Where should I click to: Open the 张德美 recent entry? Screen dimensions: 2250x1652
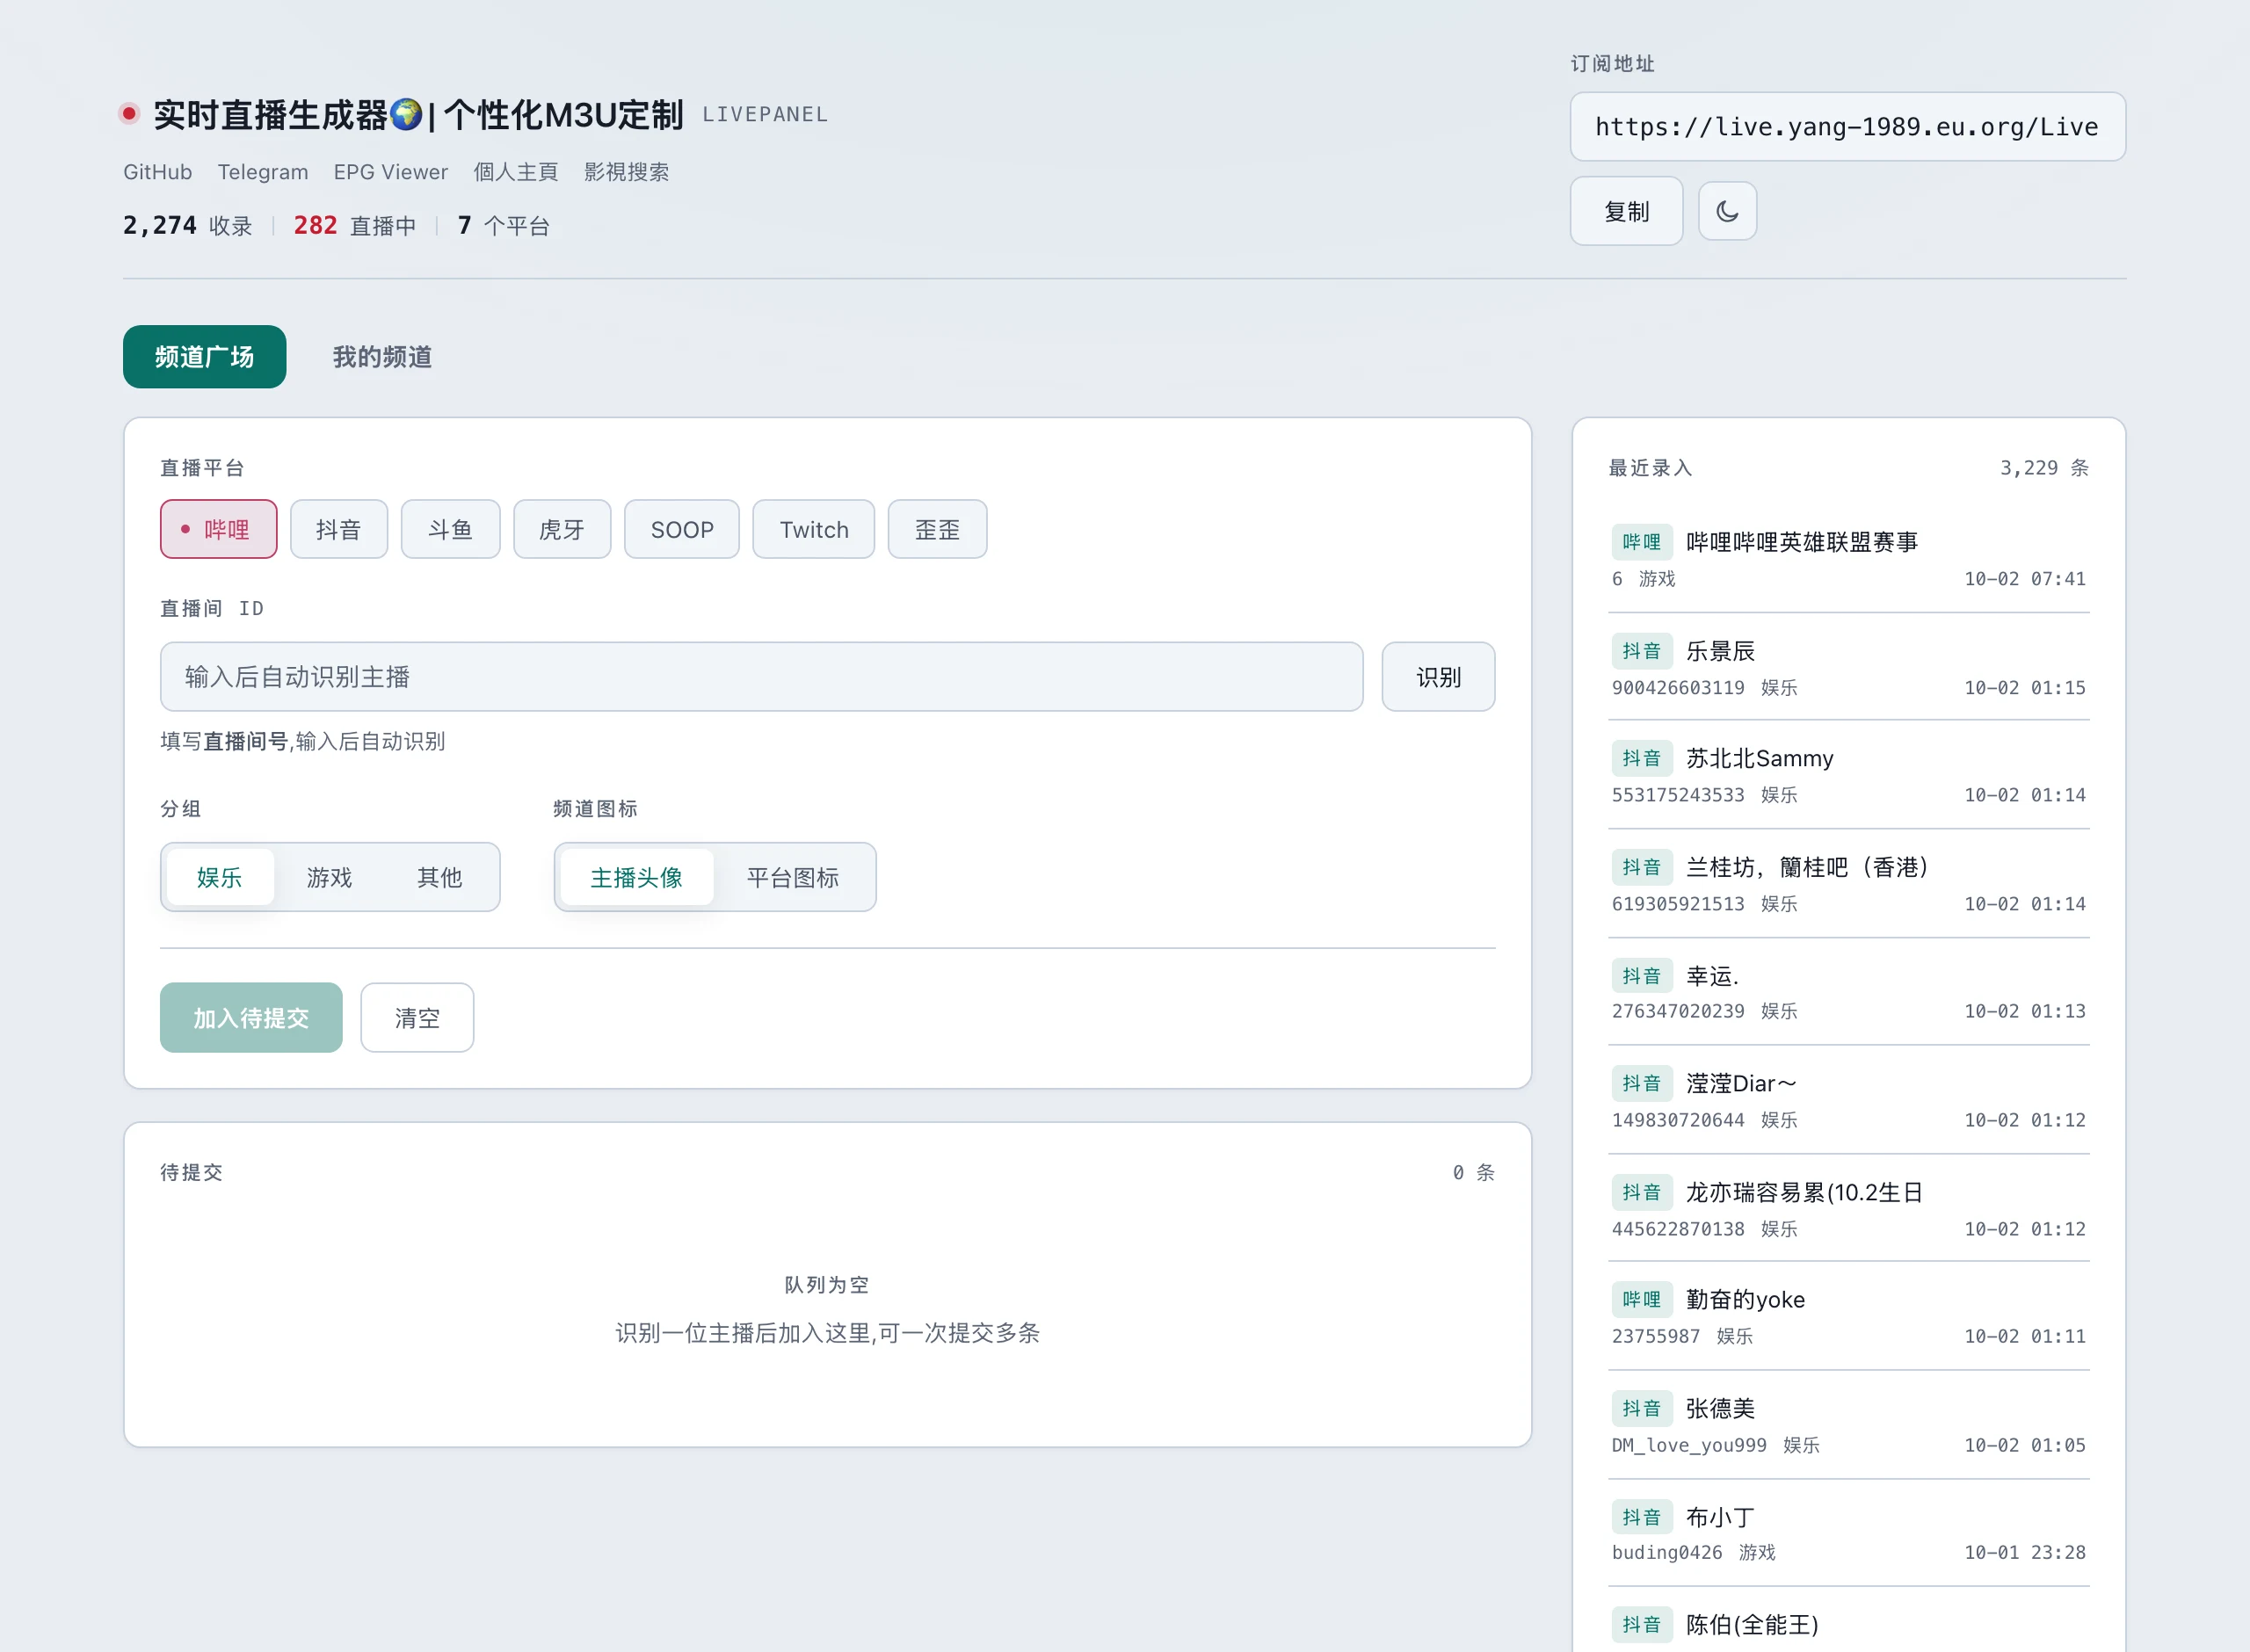click(x=1848, y=1426)
